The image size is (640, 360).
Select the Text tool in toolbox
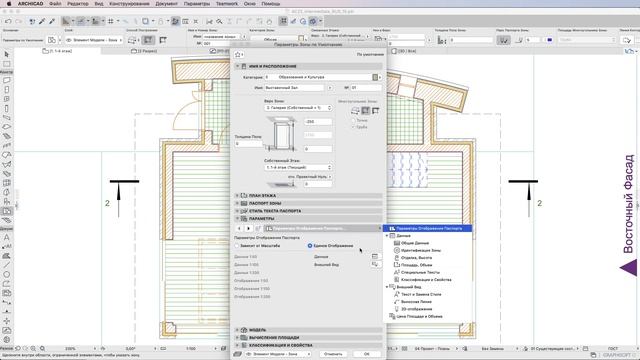(x=7, y=237)
